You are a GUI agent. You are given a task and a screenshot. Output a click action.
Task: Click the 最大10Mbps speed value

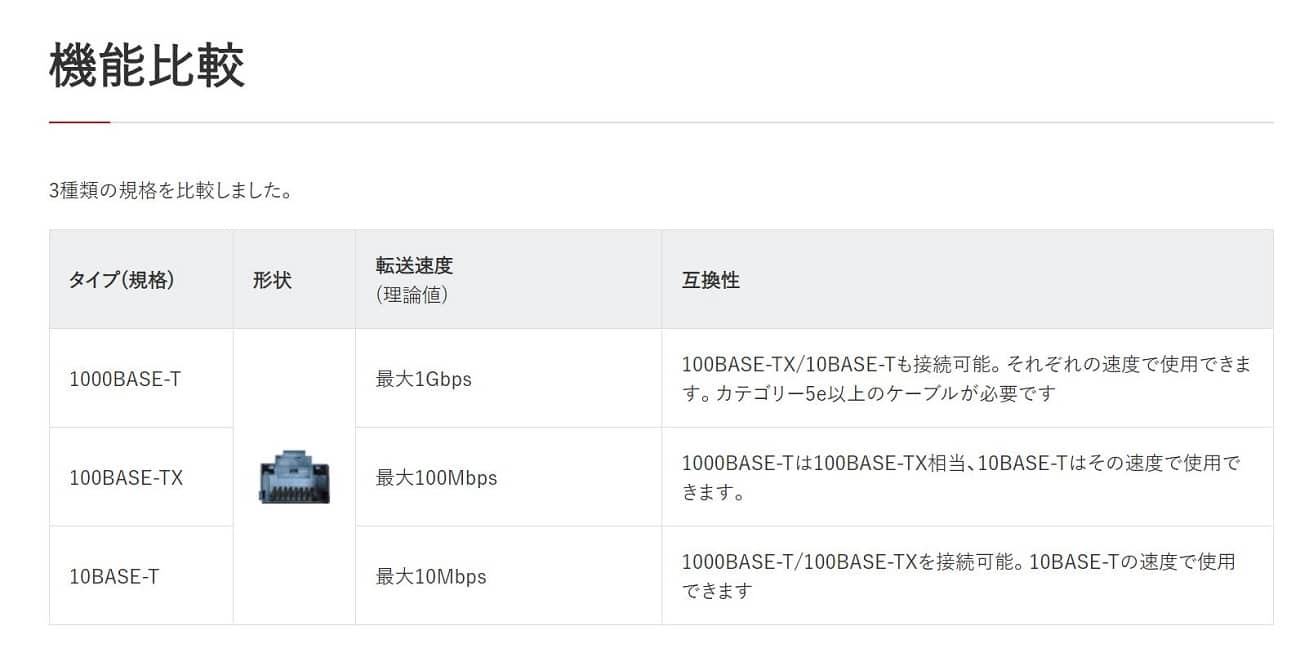tap(431, 577)
